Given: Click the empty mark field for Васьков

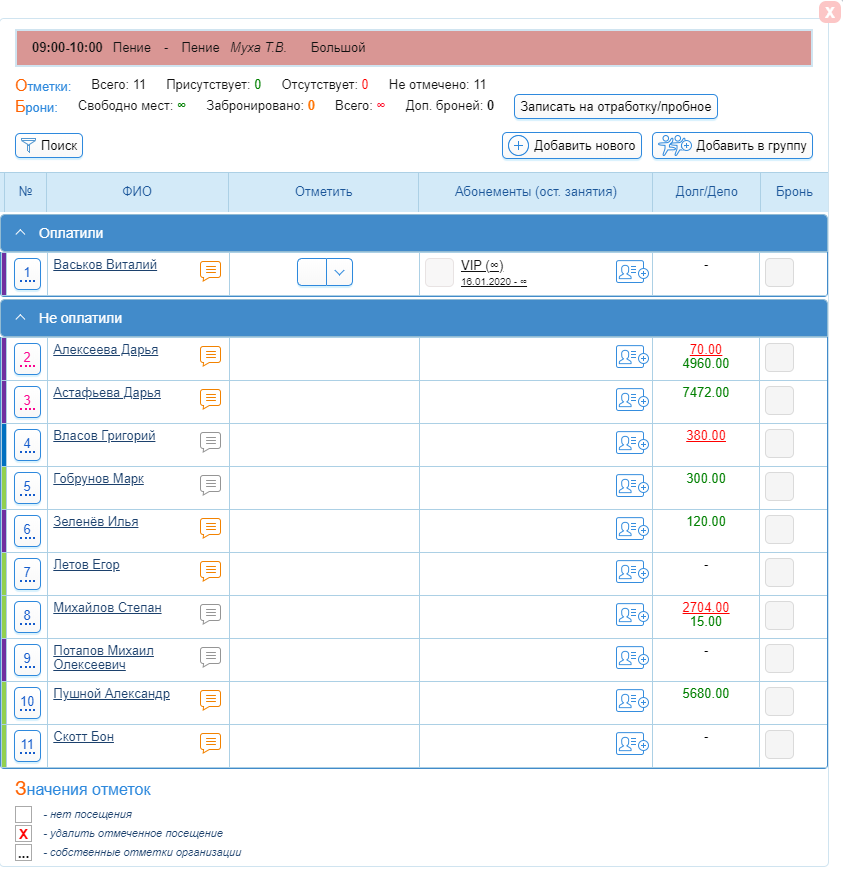Looking at the screenshot, I should click(312, 272).
